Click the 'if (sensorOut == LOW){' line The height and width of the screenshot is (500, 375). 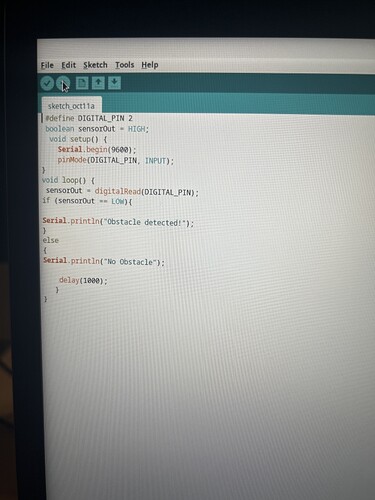point(87,201)
